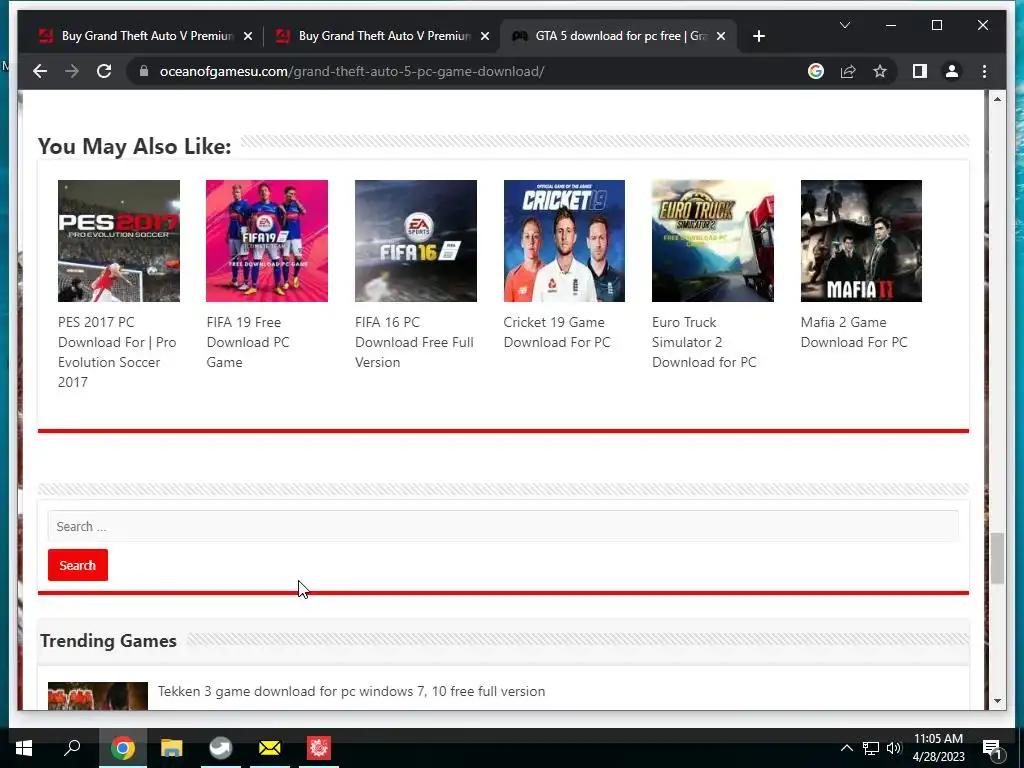Open red gear app on taskbar
1024x768 pixels.
[x=319, y=748]
